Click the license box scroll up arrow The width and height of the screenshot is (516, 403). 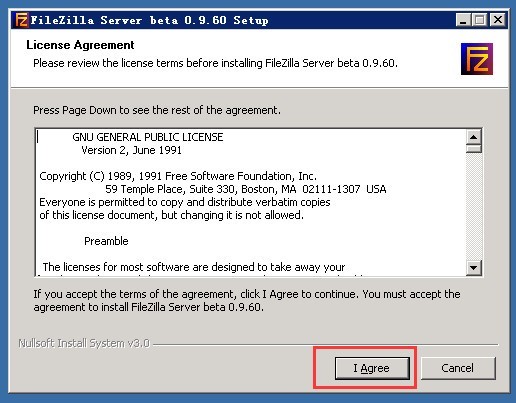(x=474, y=137)
